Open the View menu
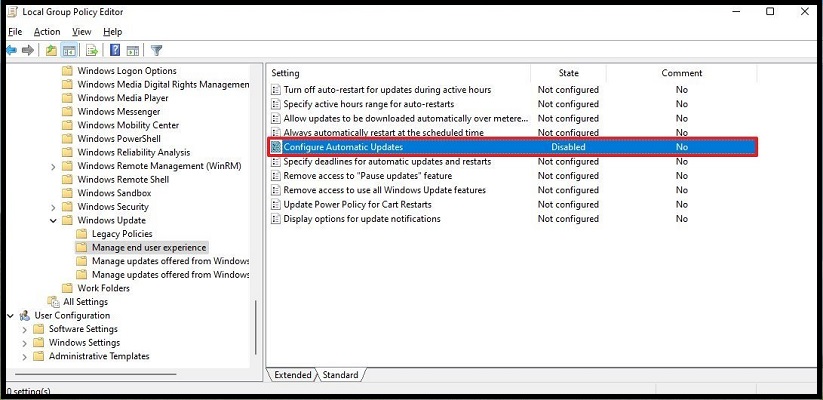Viewport: 823px width, 400px height. 81,32
